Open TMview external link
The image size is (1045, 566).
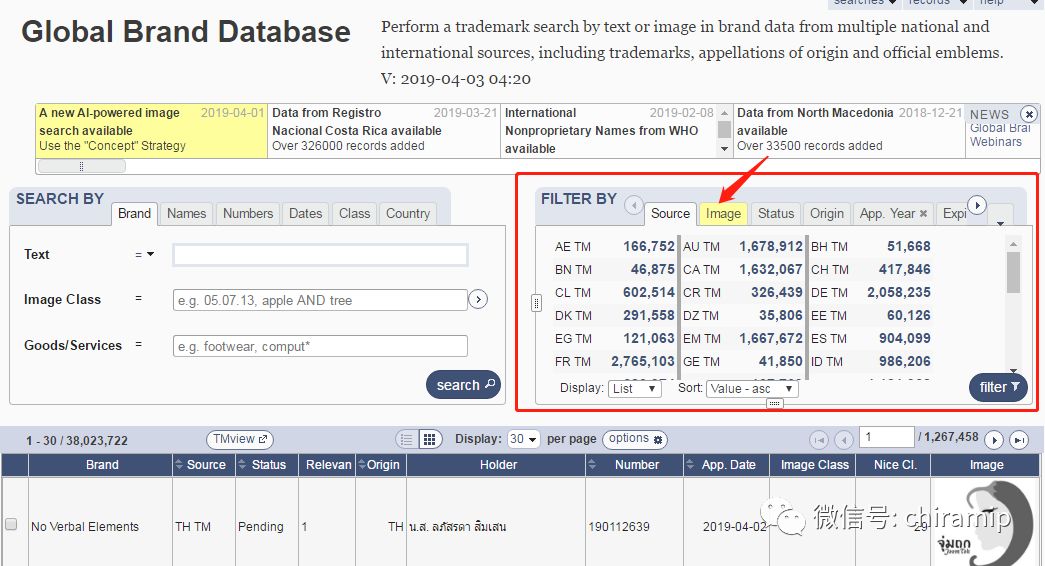(240, 439)
